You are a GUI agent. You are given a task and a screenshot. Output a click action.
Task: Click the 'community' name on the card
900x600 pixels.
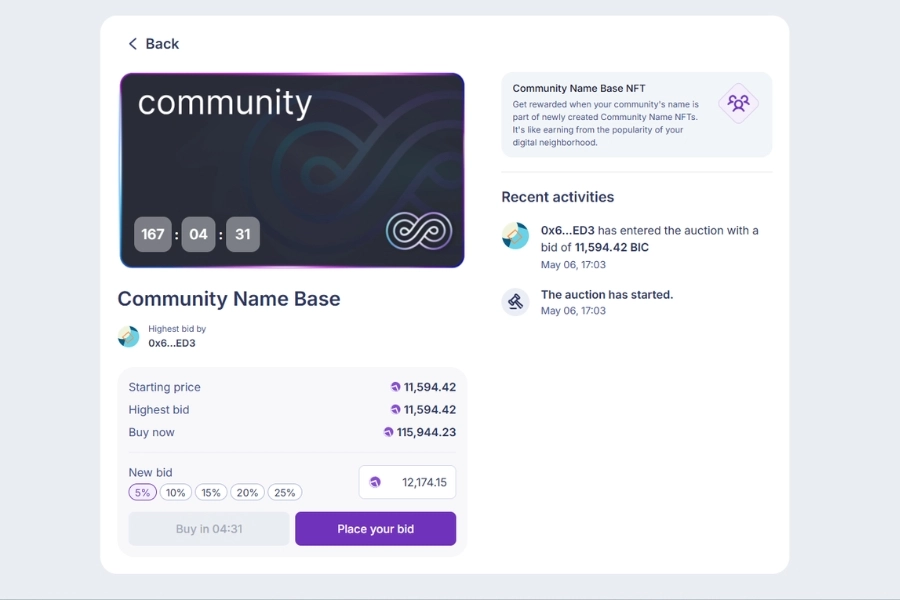pyautogui.click(x=225, y=103)
